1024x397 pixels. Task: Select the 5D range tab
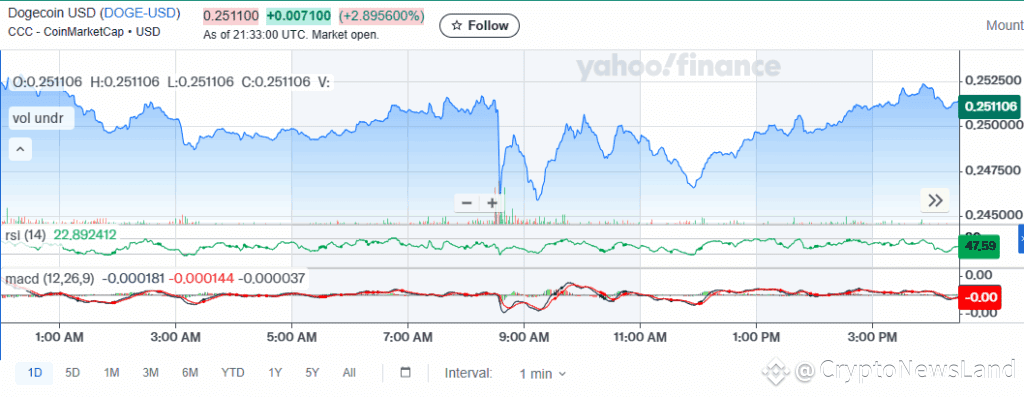tap(72, 373)
